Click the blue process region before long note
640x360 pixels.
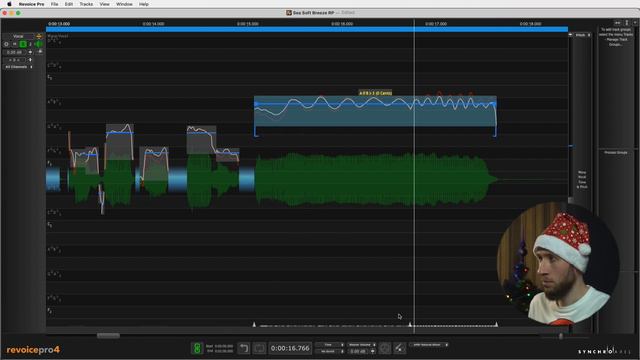tap(247, 179)
